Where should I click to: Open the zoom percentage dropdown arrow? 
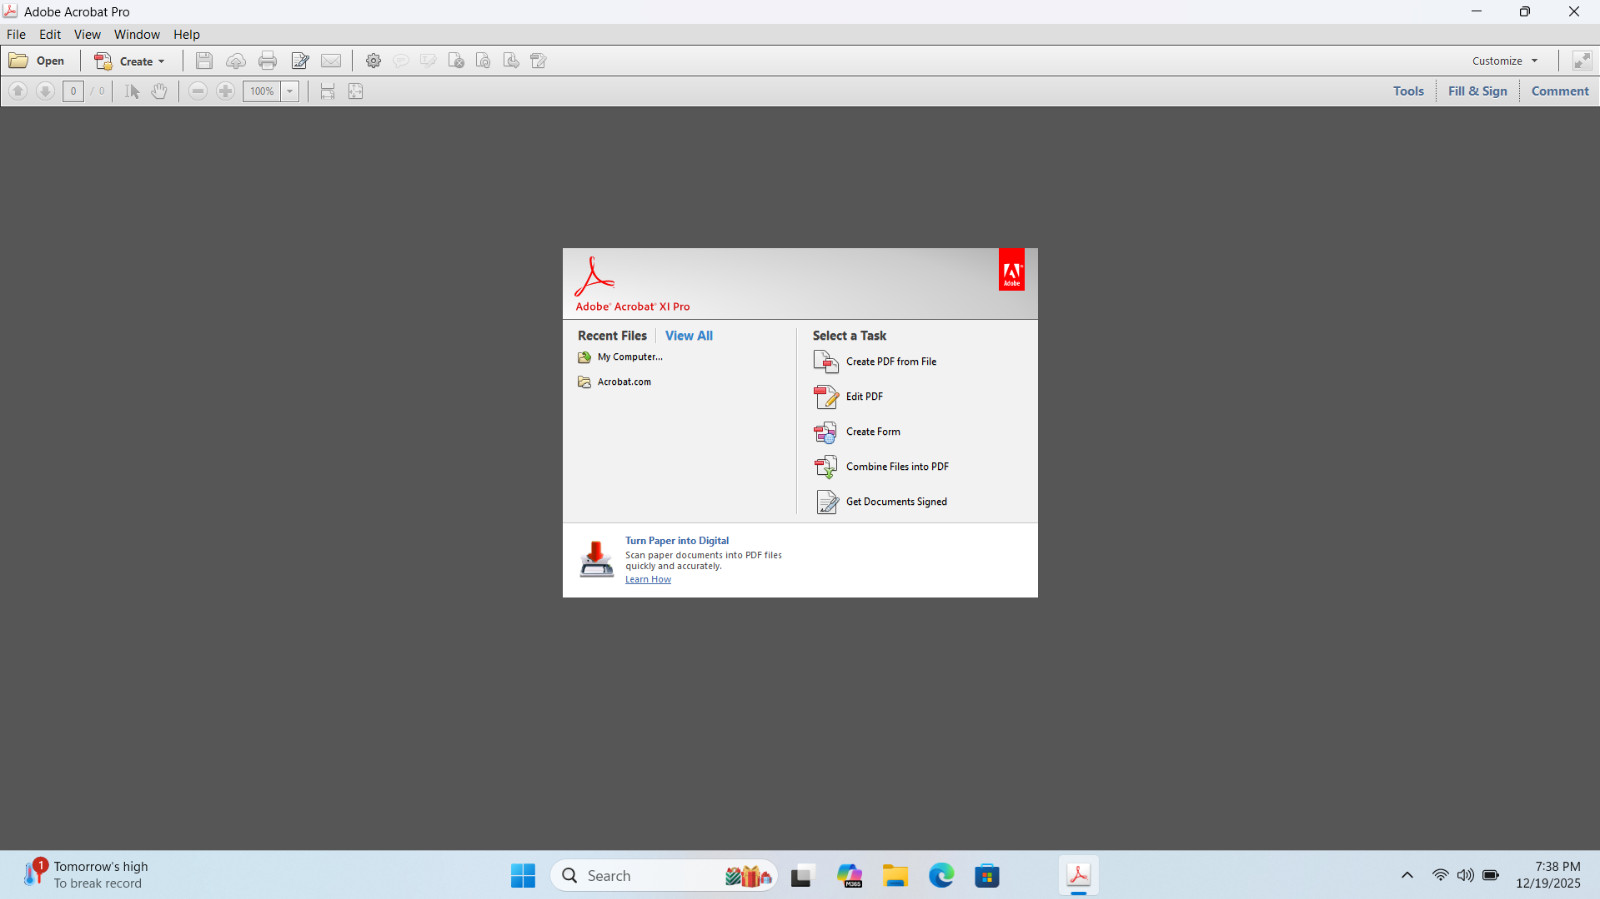(290, 91)
